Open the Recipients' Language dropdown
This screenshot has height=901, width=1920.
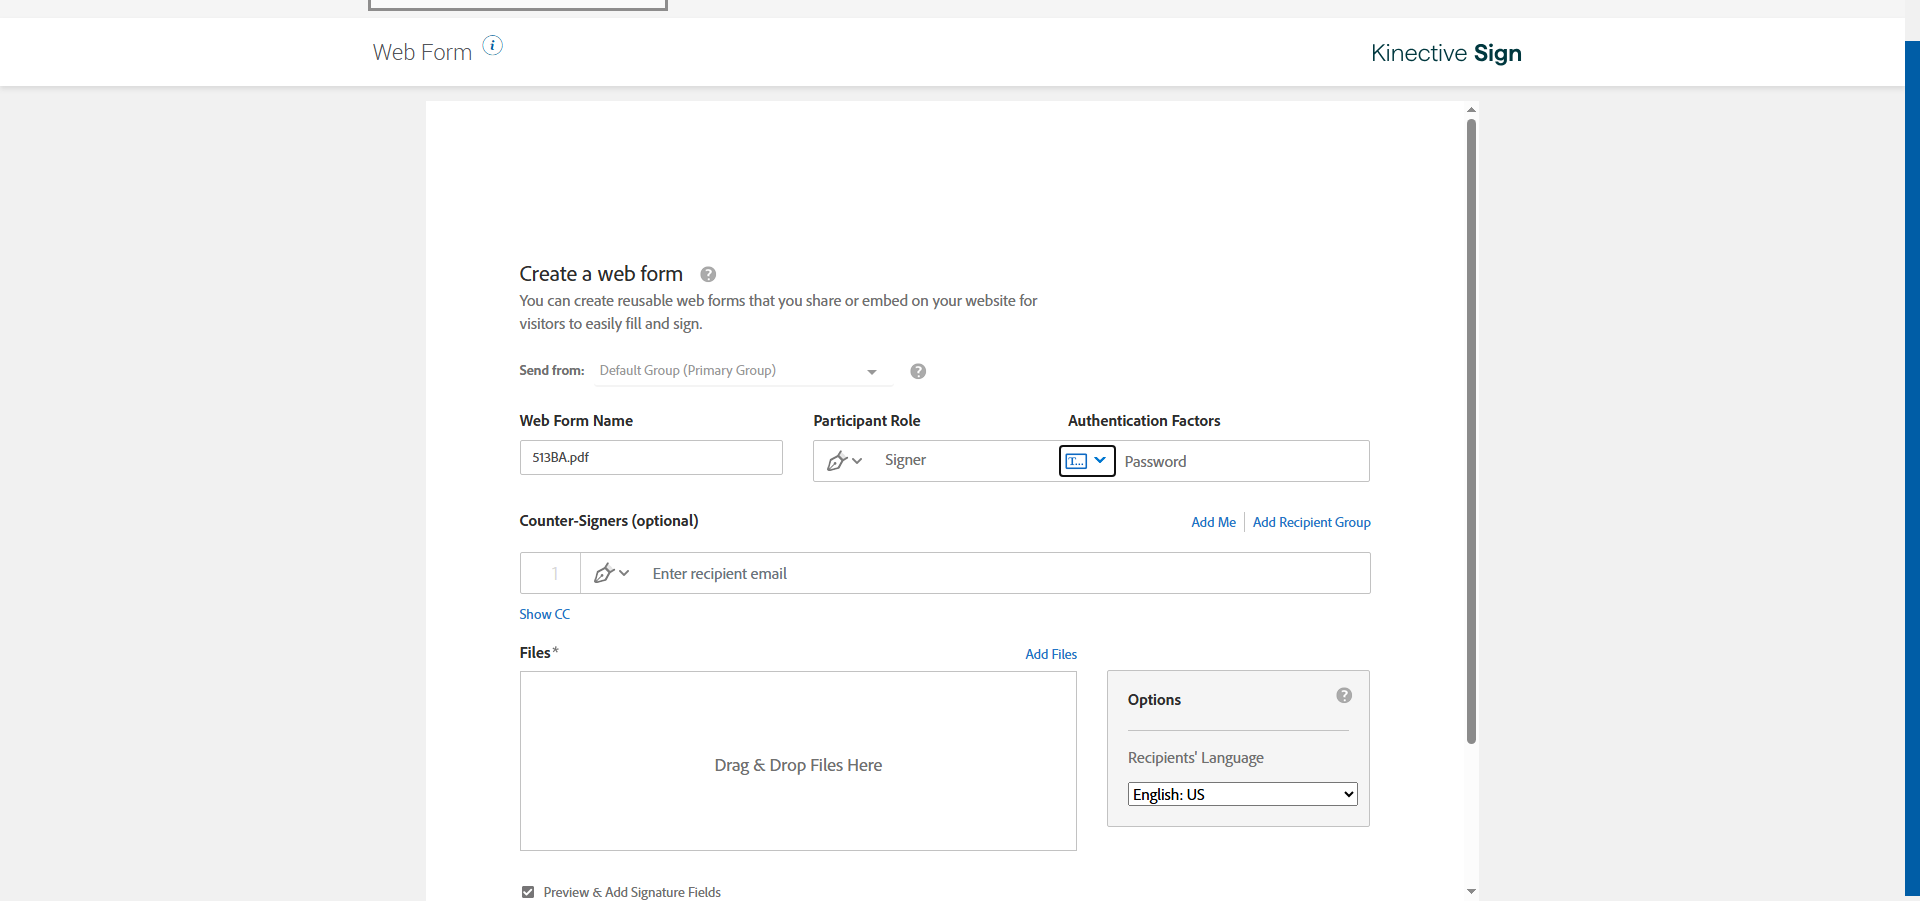pyautogui.click(x=1242, y=794)
